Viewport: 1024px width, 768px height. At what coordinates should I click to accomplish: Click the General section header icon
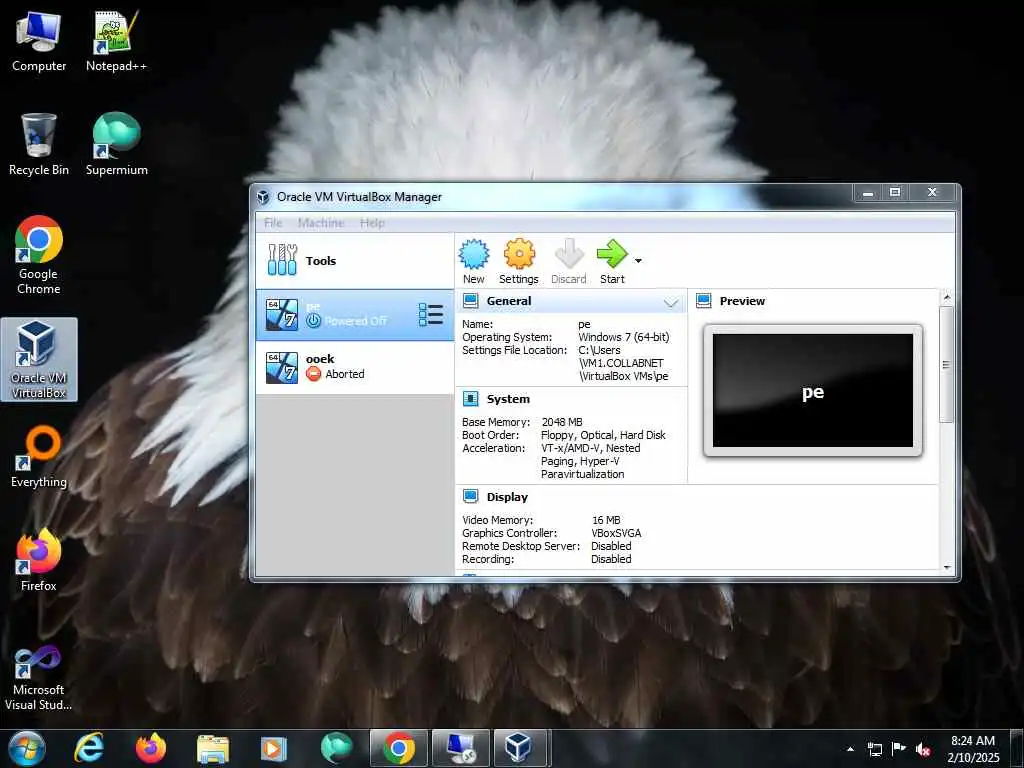point(470,300)
